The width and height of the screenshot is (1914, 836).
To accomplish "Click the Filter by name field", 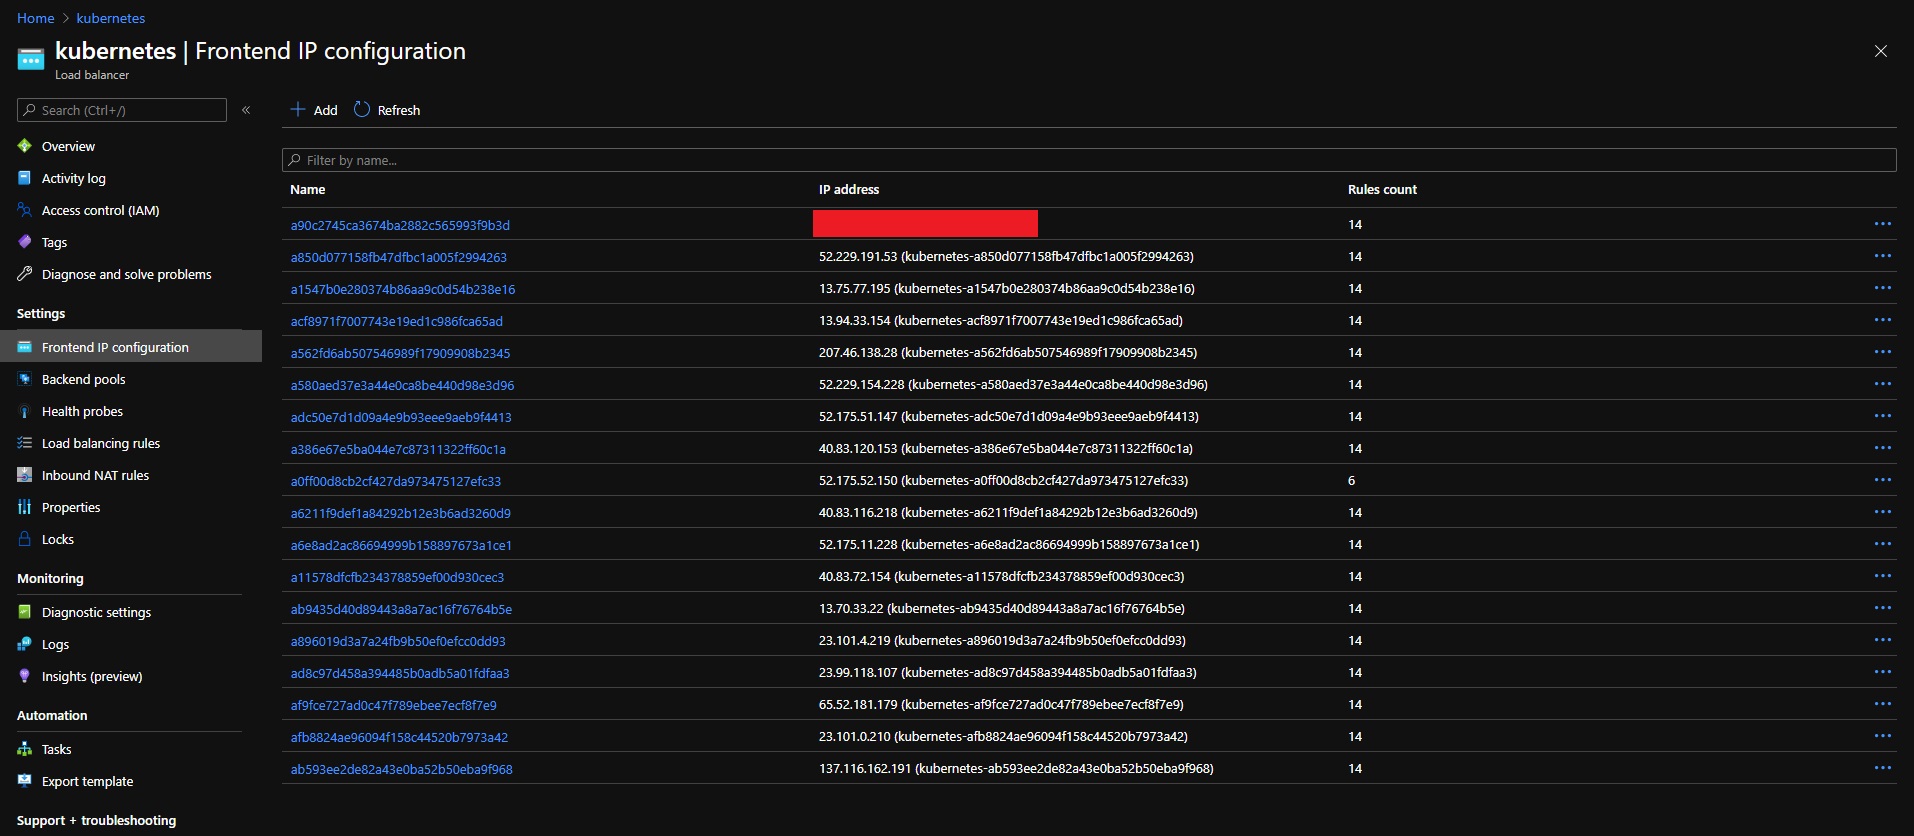I will 1089,160.
